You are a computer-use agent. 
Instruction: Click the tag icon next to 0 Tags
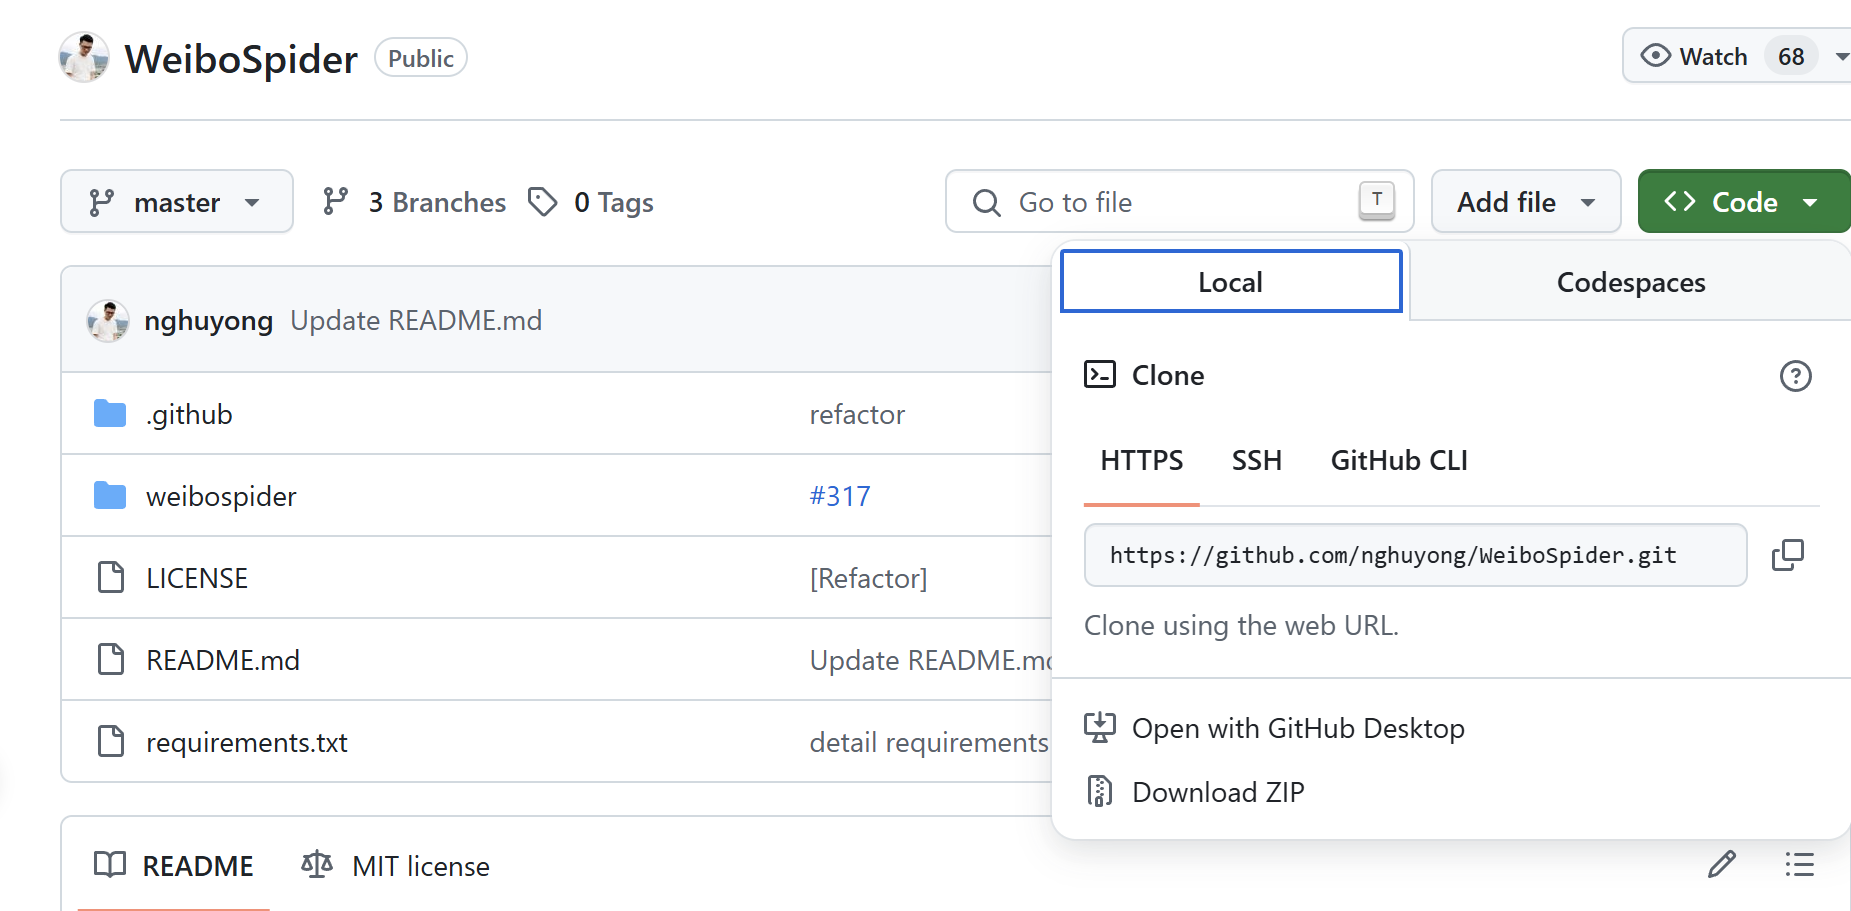coord(543,202)
